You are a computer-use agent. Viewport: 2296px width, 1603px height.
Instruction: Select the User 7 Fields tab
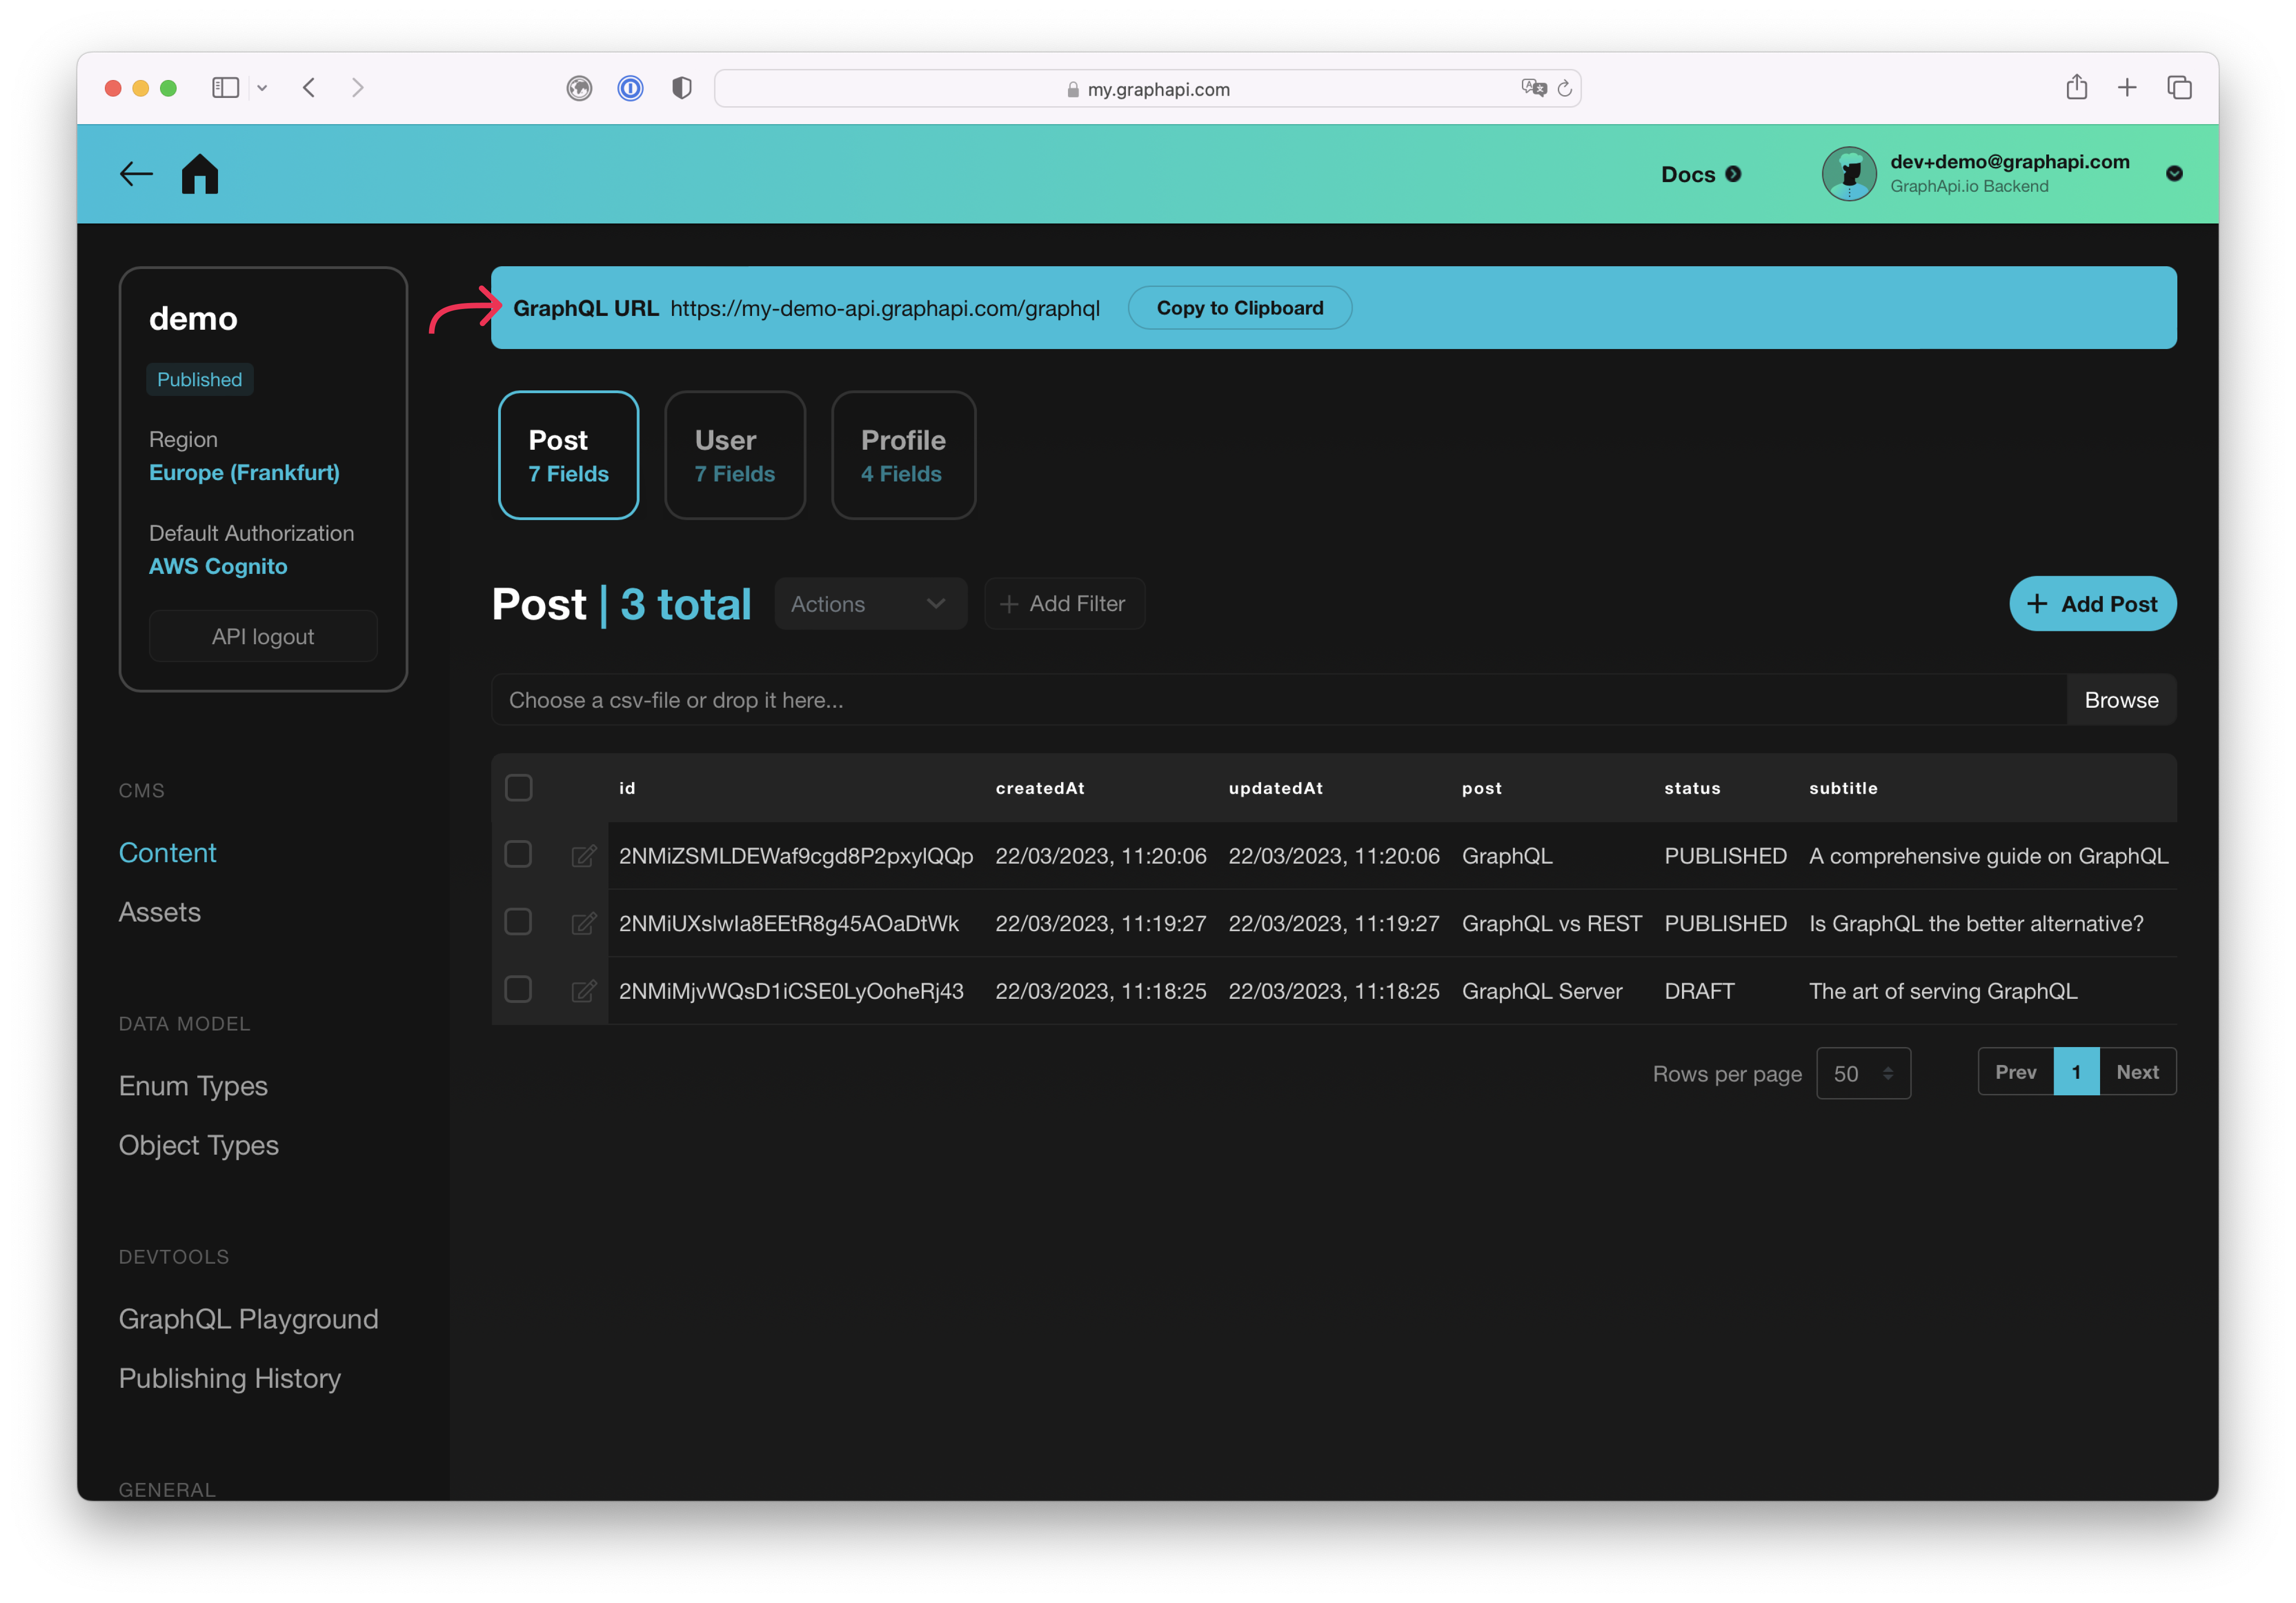click(x=735, y=455)
